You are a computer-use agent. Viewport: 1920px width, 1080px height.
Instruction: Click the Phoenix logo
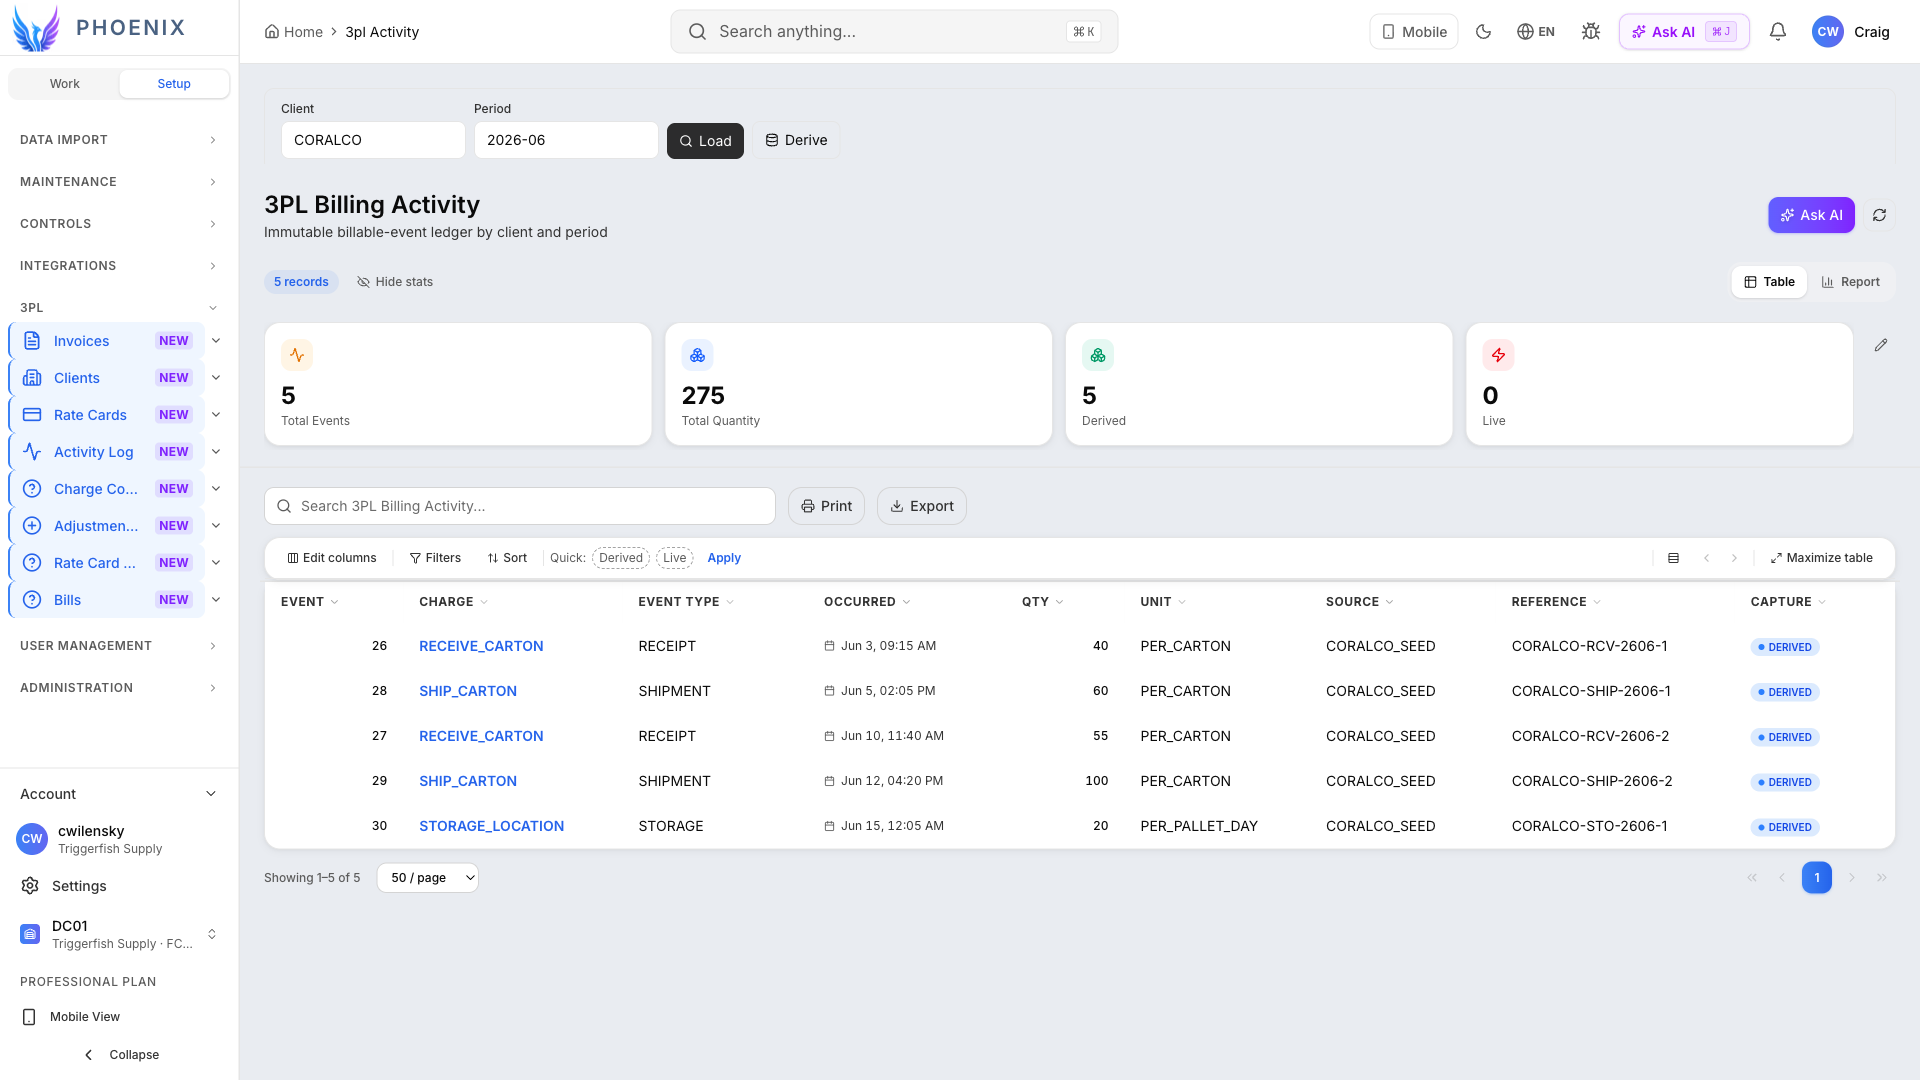point(99,28)
